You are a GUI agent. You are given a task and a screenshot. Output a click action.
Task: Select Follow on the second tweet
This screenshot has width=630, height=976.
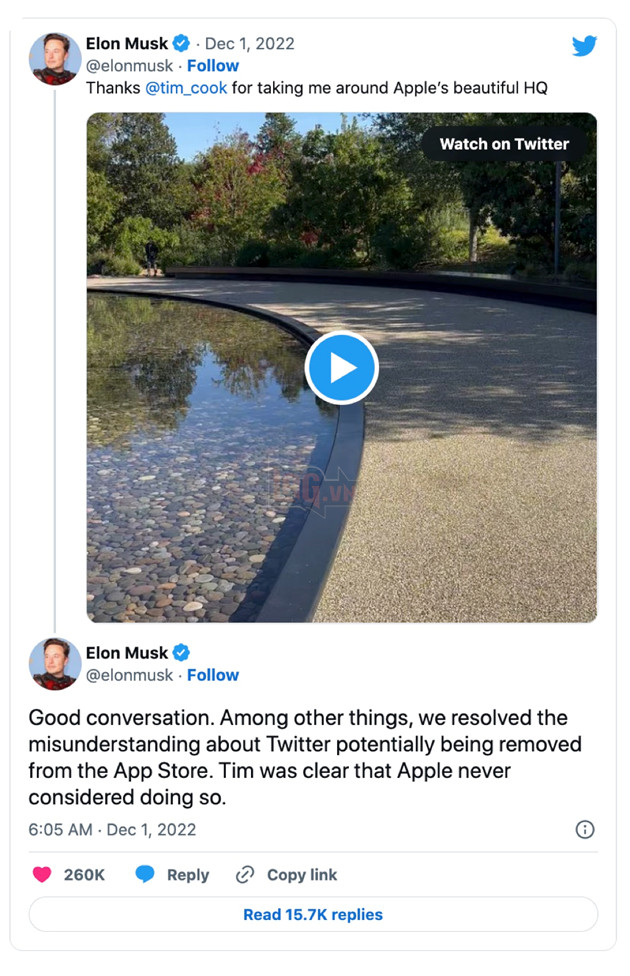[213, 675]
